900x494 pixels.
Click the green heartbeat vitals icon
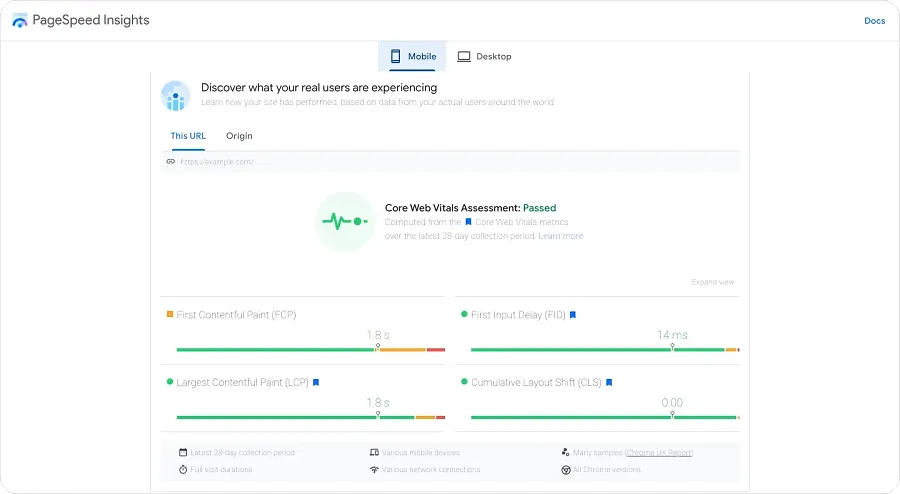344,221
